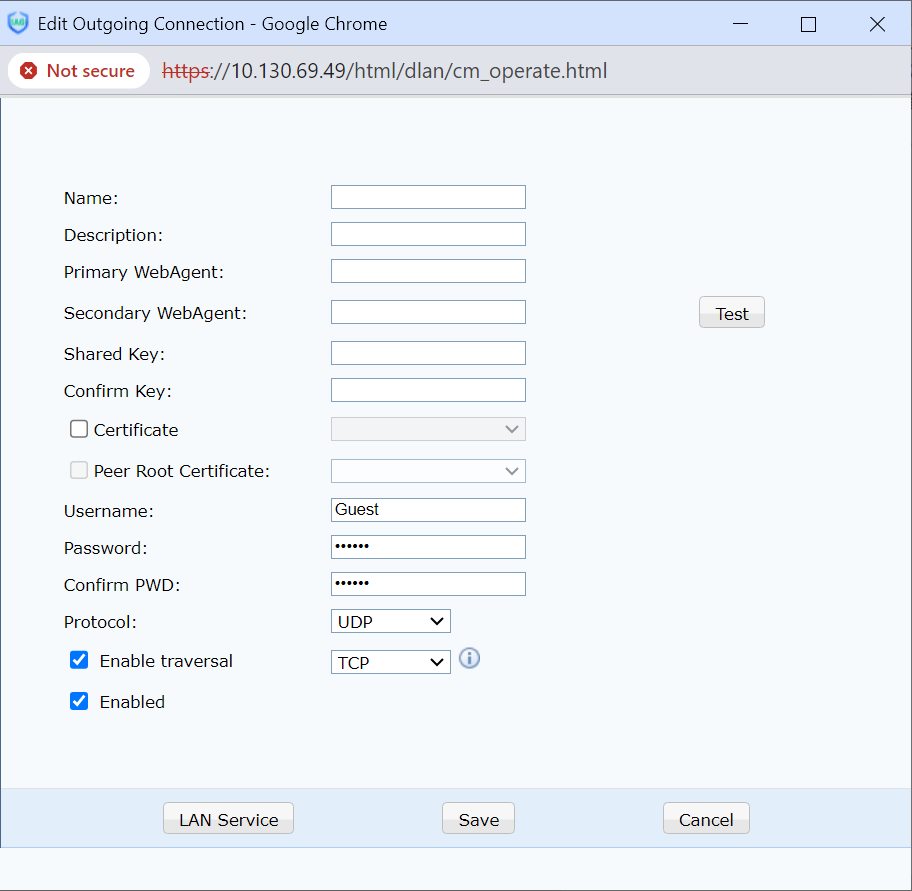Image resolution: width=912 pixels, height=891 pixels.
Task: Focus the Name text field
Action: click(428, 197)
